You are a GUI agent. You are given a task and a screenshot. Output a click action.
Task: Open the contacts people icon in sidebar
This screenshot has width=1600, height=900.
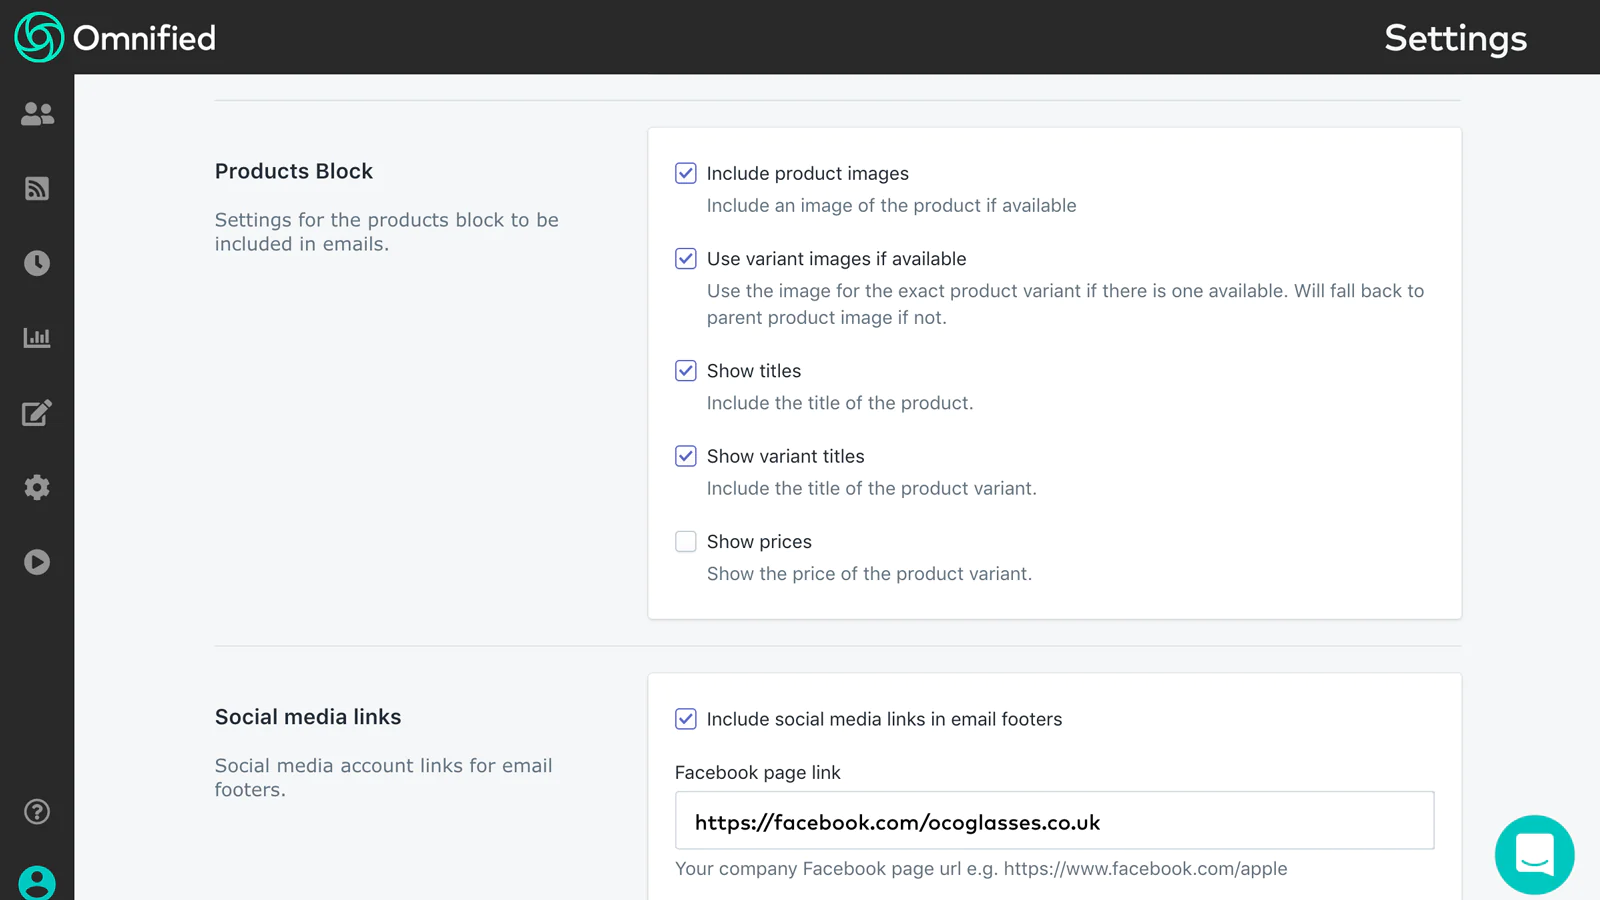pyautogui.click(x=37, y=114)
